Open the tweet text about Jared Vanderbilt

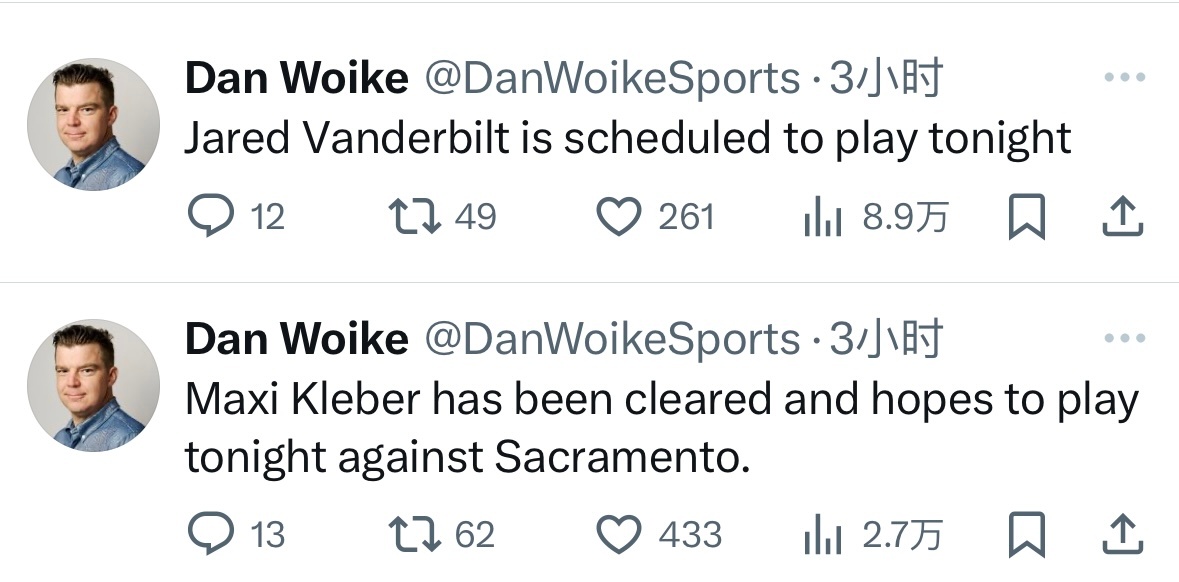click(x=627, y=139)
